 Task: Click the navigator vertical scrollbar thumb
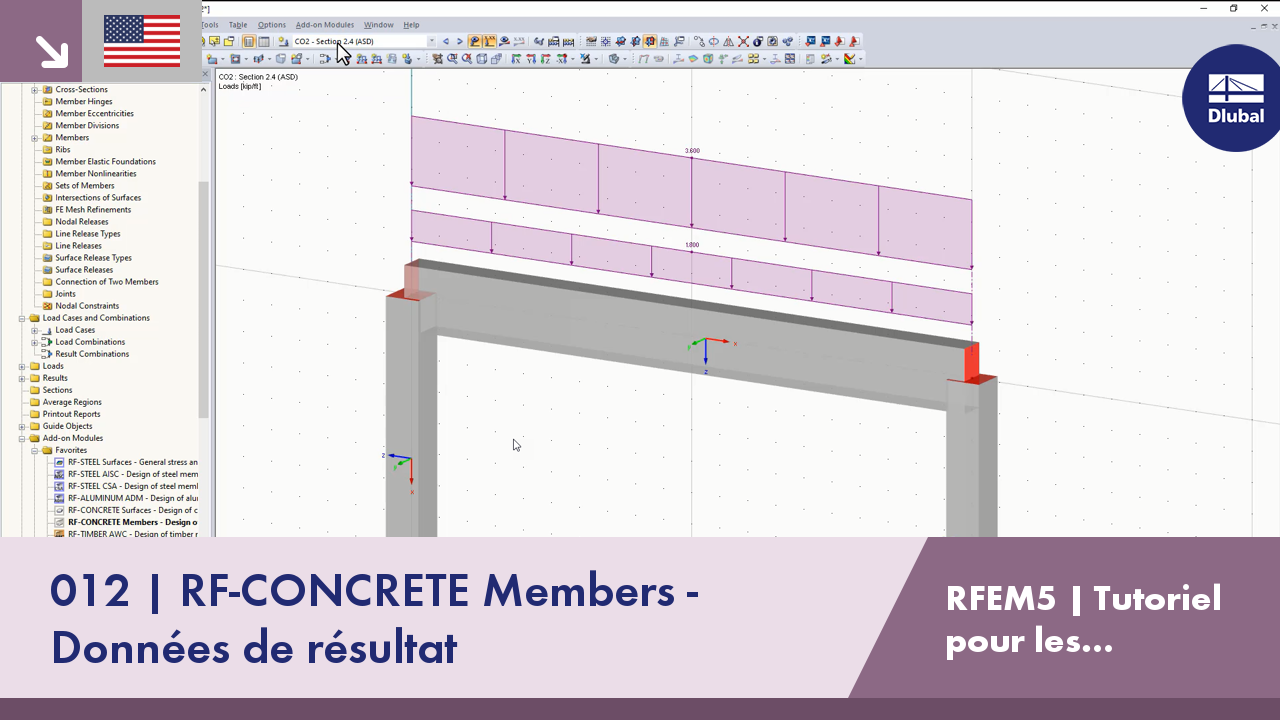(204, 300)
